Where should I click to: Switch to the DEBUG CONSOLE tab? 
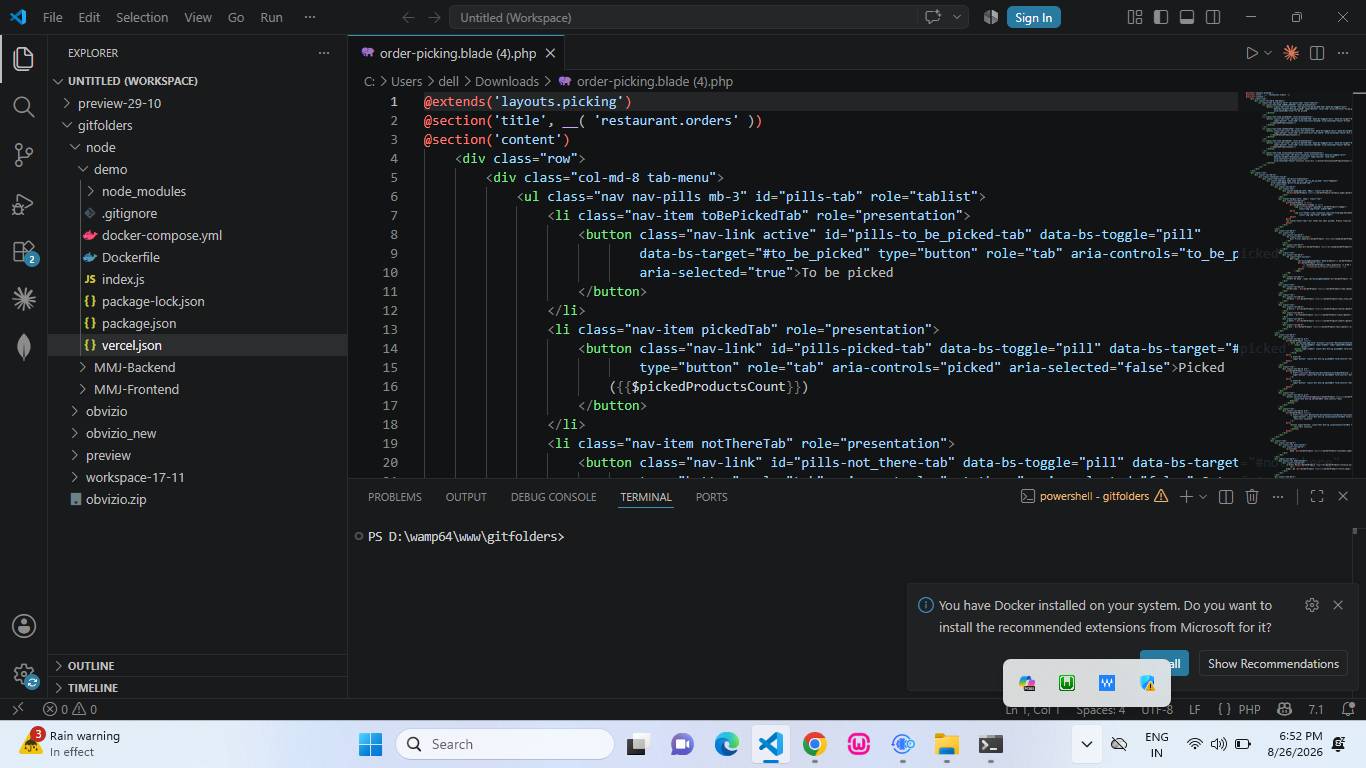(553, 497)
